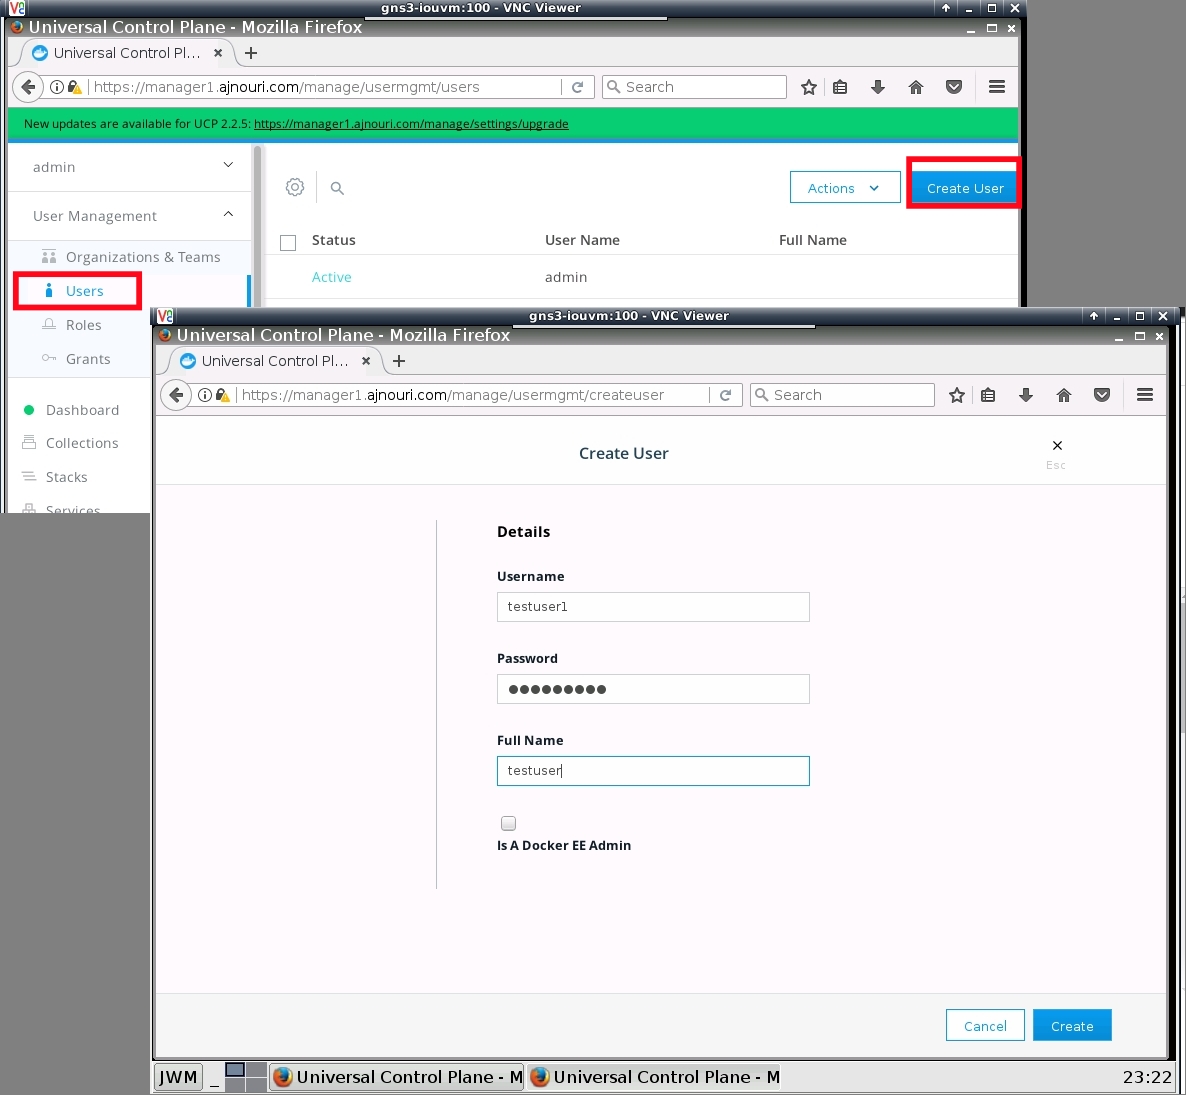Tick the Is A Docker EE Admin checkbox

pyautogui.click(x=508, y=823)
